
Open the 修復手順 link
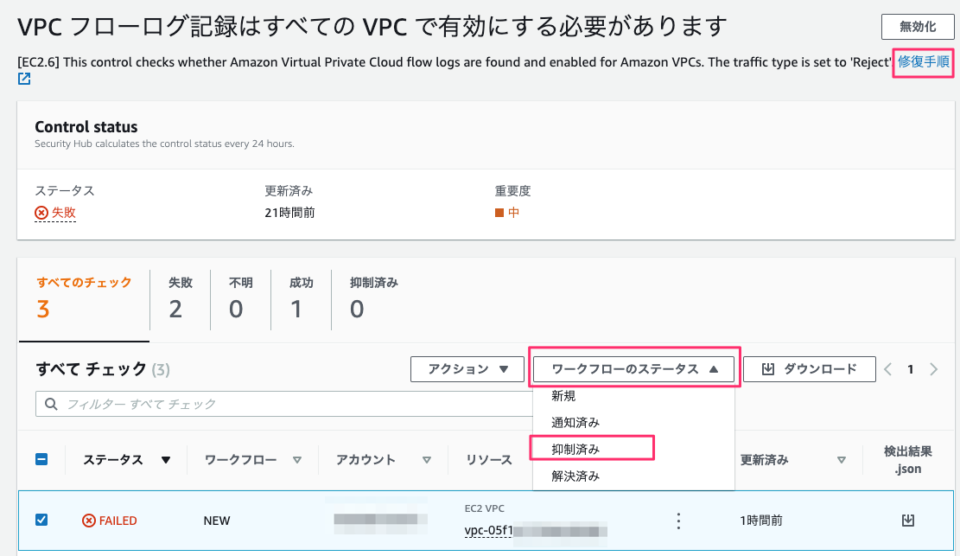924,62
